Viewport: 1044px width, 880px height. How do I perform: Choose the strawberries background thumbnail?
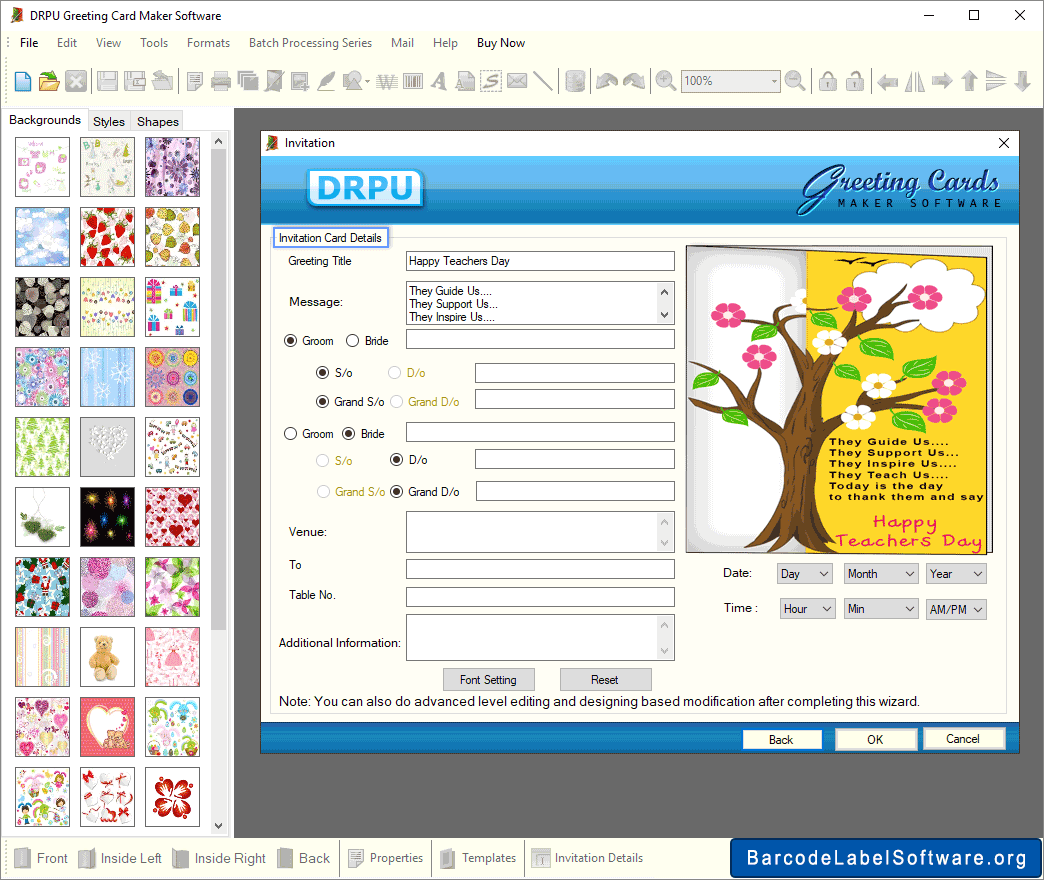coord(107,237)
